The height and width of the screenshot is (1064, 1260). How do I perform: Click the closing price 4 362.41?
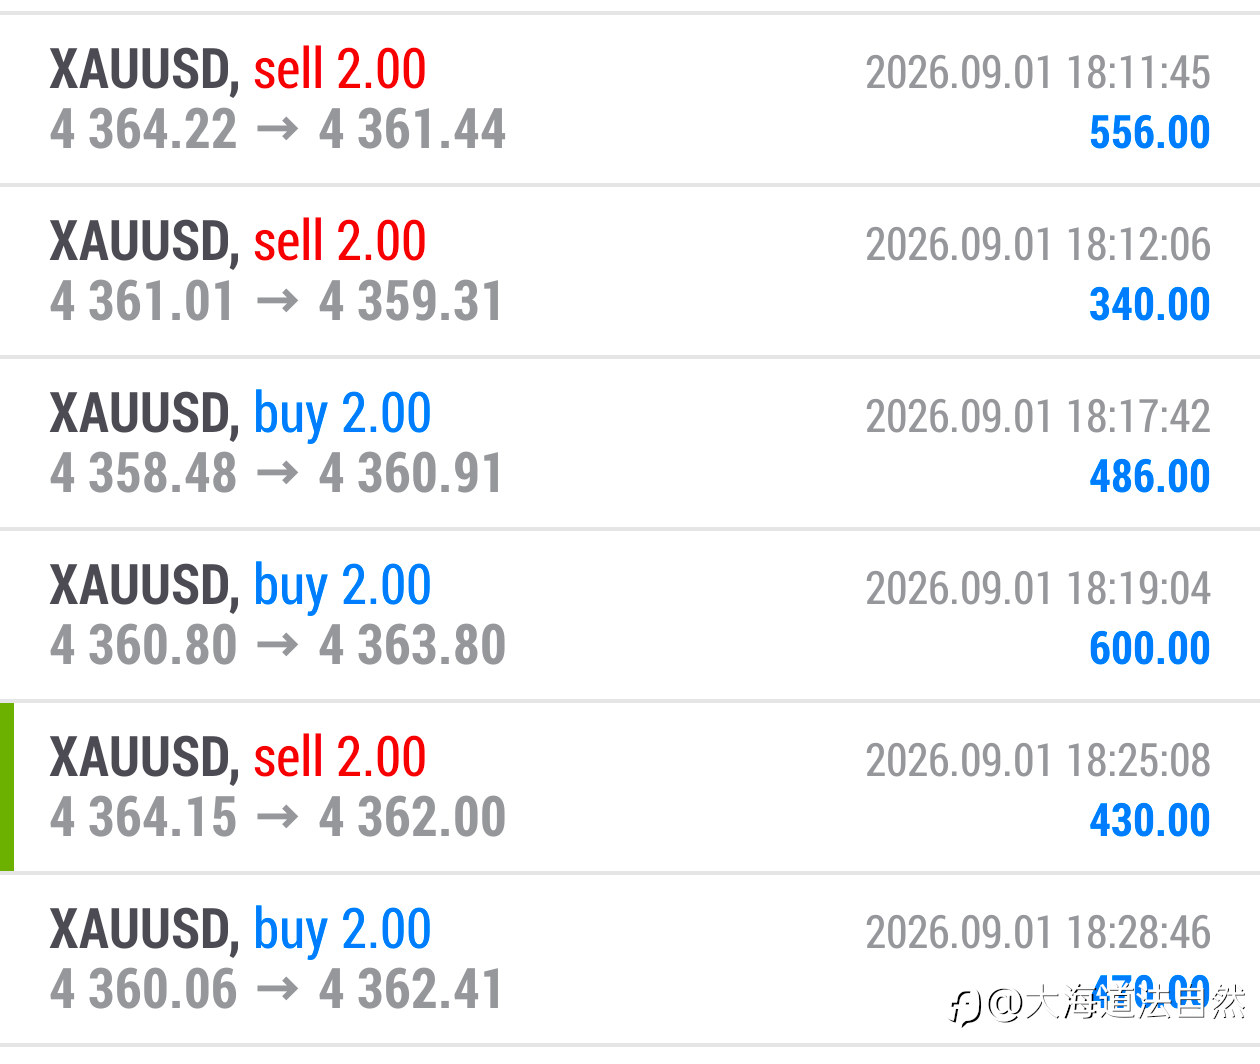click(411, 990)
